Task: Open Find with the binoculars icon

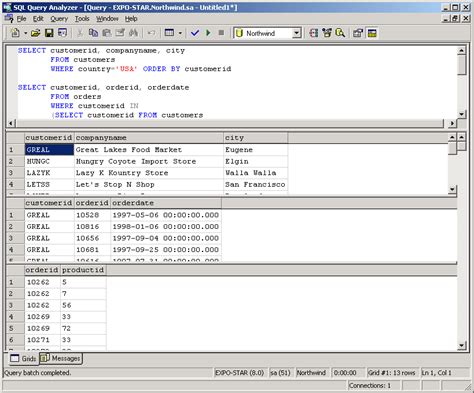Action: (133, 33)
